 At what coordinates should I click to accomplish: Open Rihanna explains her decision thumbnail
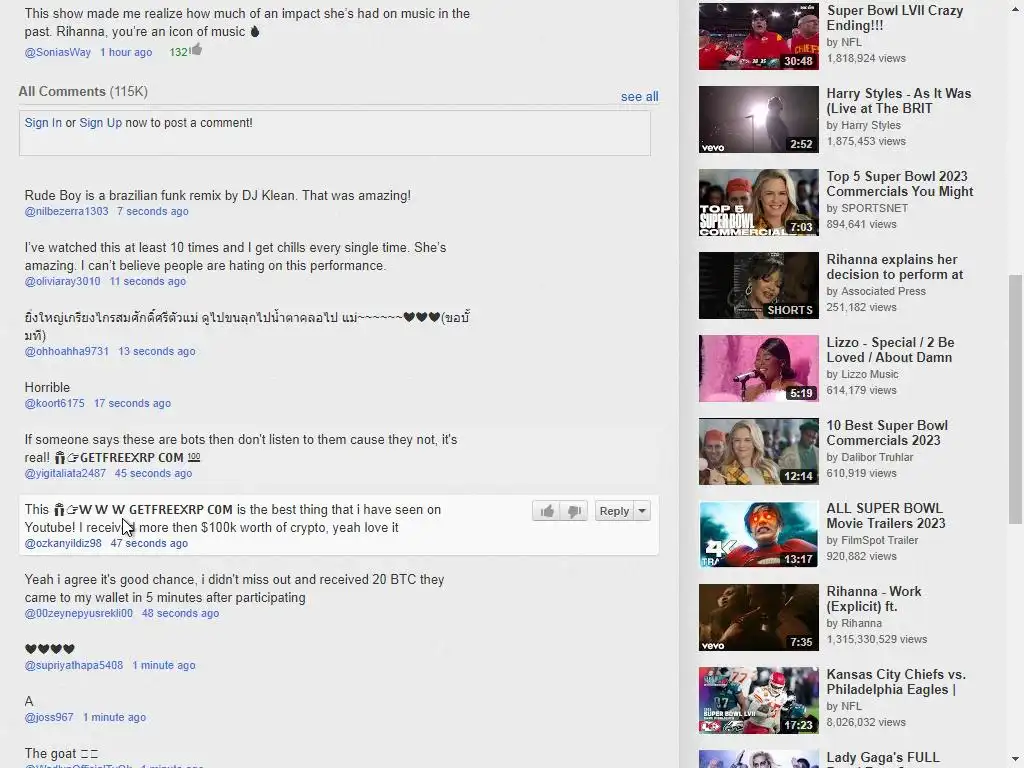tap(758, 285)
